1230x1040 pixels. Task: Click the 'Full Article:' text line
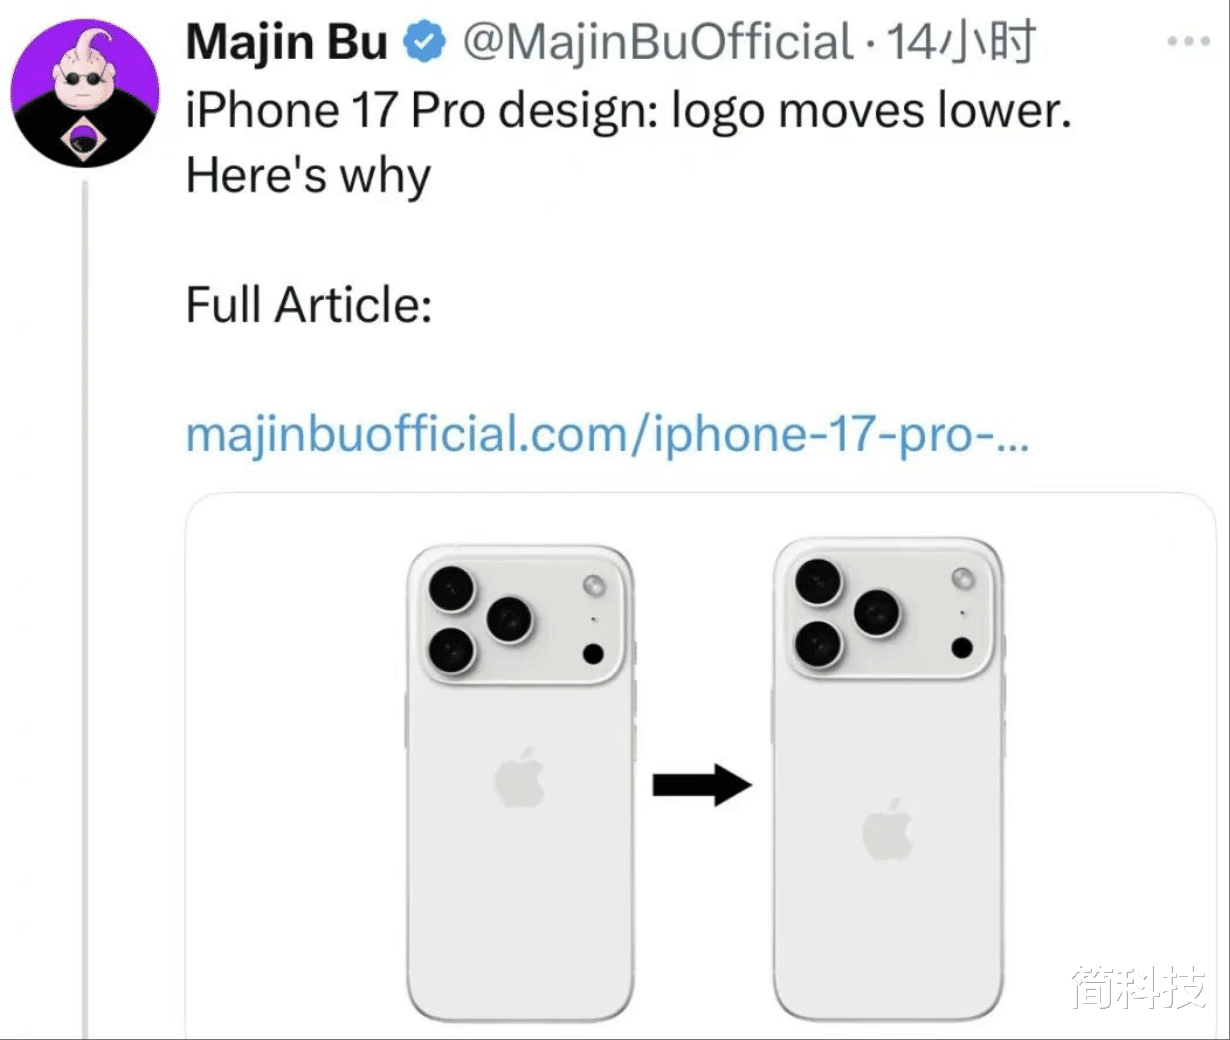(x=309, y=305)
